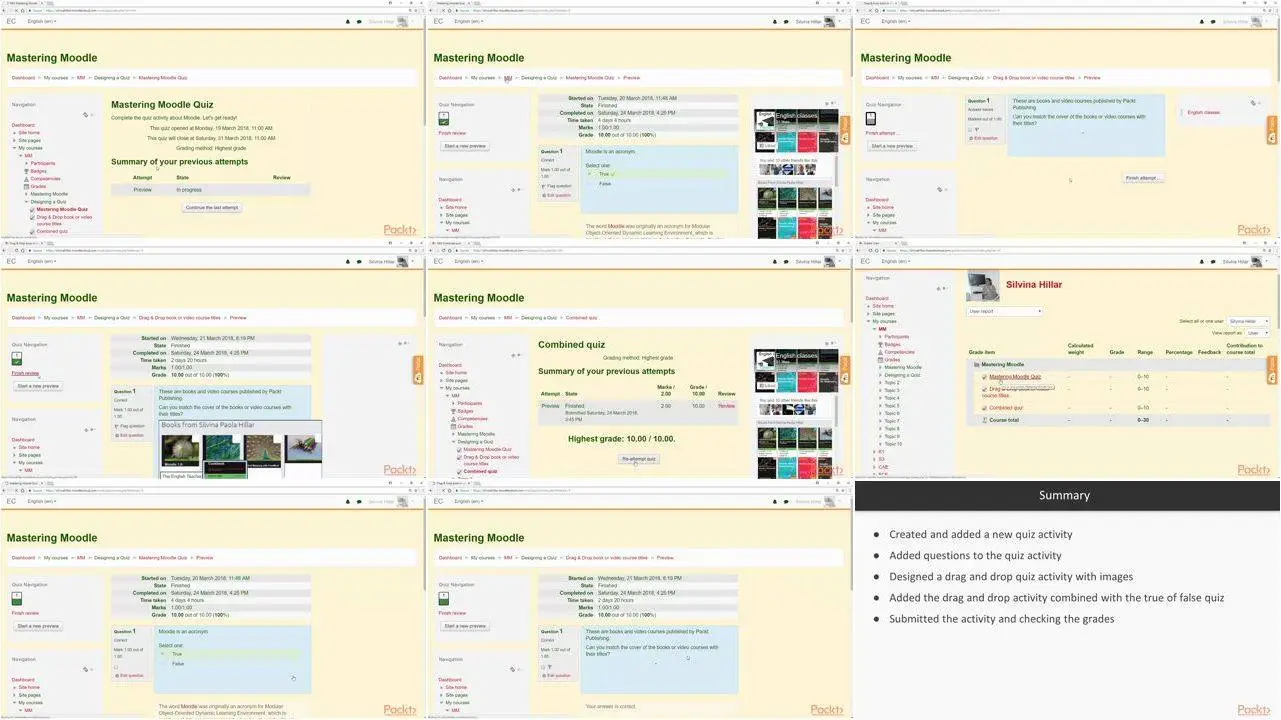Click 'Created and added a new quiz activity' text
The height and width of the screenshot is (720, 1281).
click(x=980, y=534)
